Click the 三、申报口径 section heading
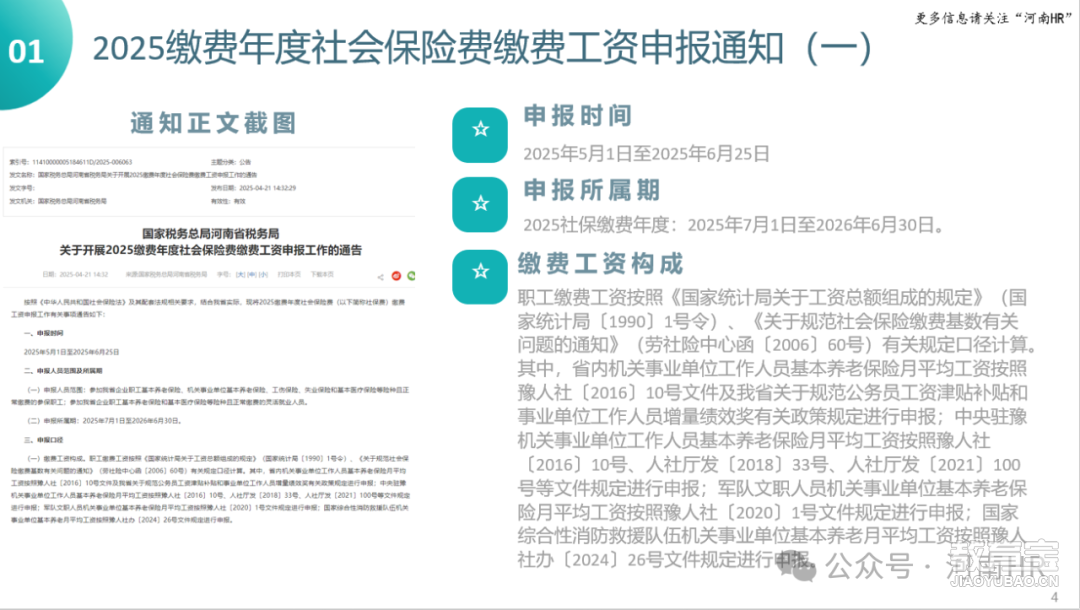The width and height of the screenshot is (1080, 610). click(43, 440)
